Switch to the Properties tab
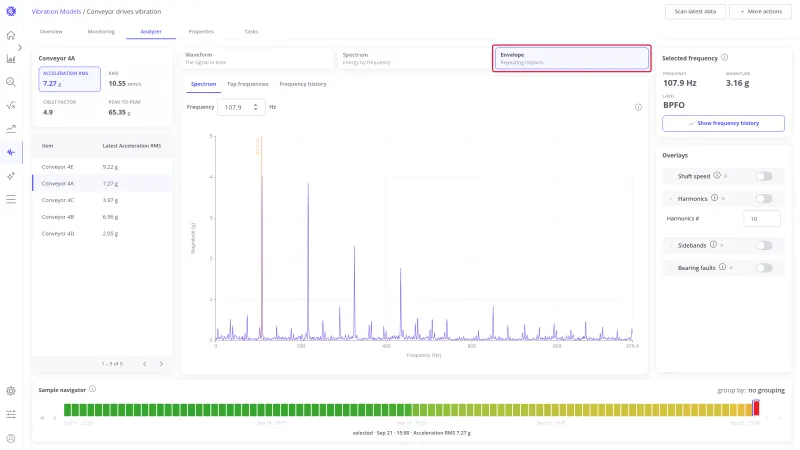Image resolution: width=800 pixels, height=450 pixels. [x=201, y=32]
